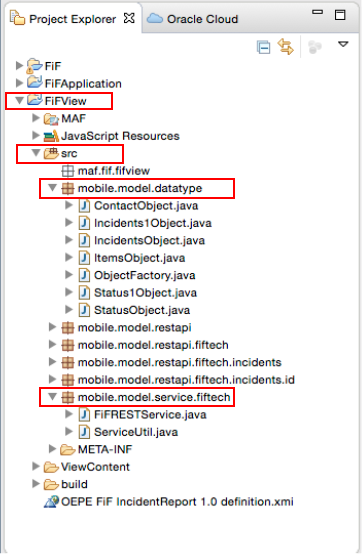Click the Oracle Cloud tab cloud icon
This screenshot has width=362, height=554.
pos(154,18)
